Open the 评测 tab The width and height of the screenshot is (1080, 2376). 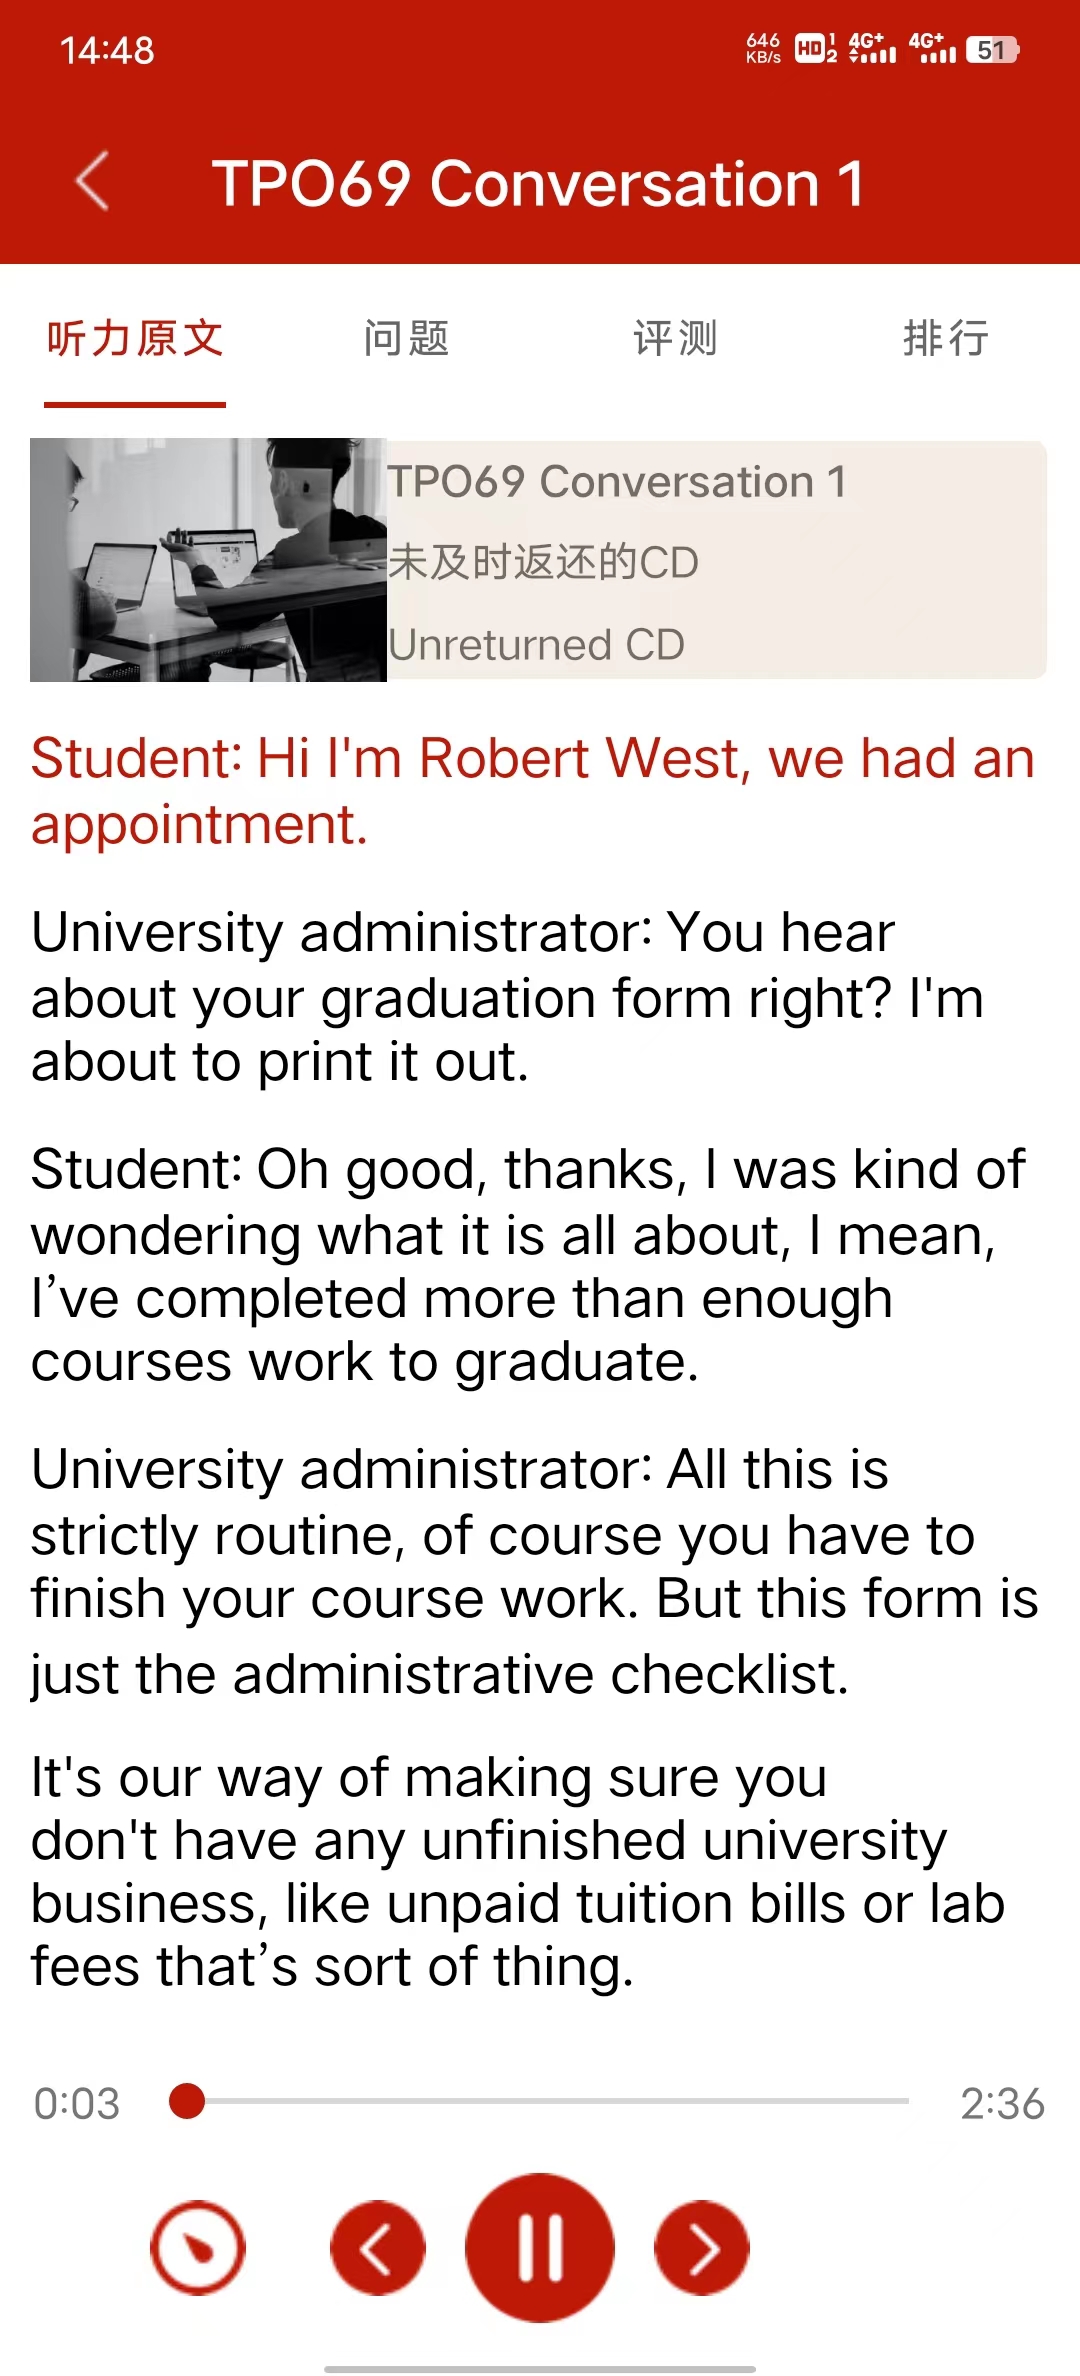(675, 338)
